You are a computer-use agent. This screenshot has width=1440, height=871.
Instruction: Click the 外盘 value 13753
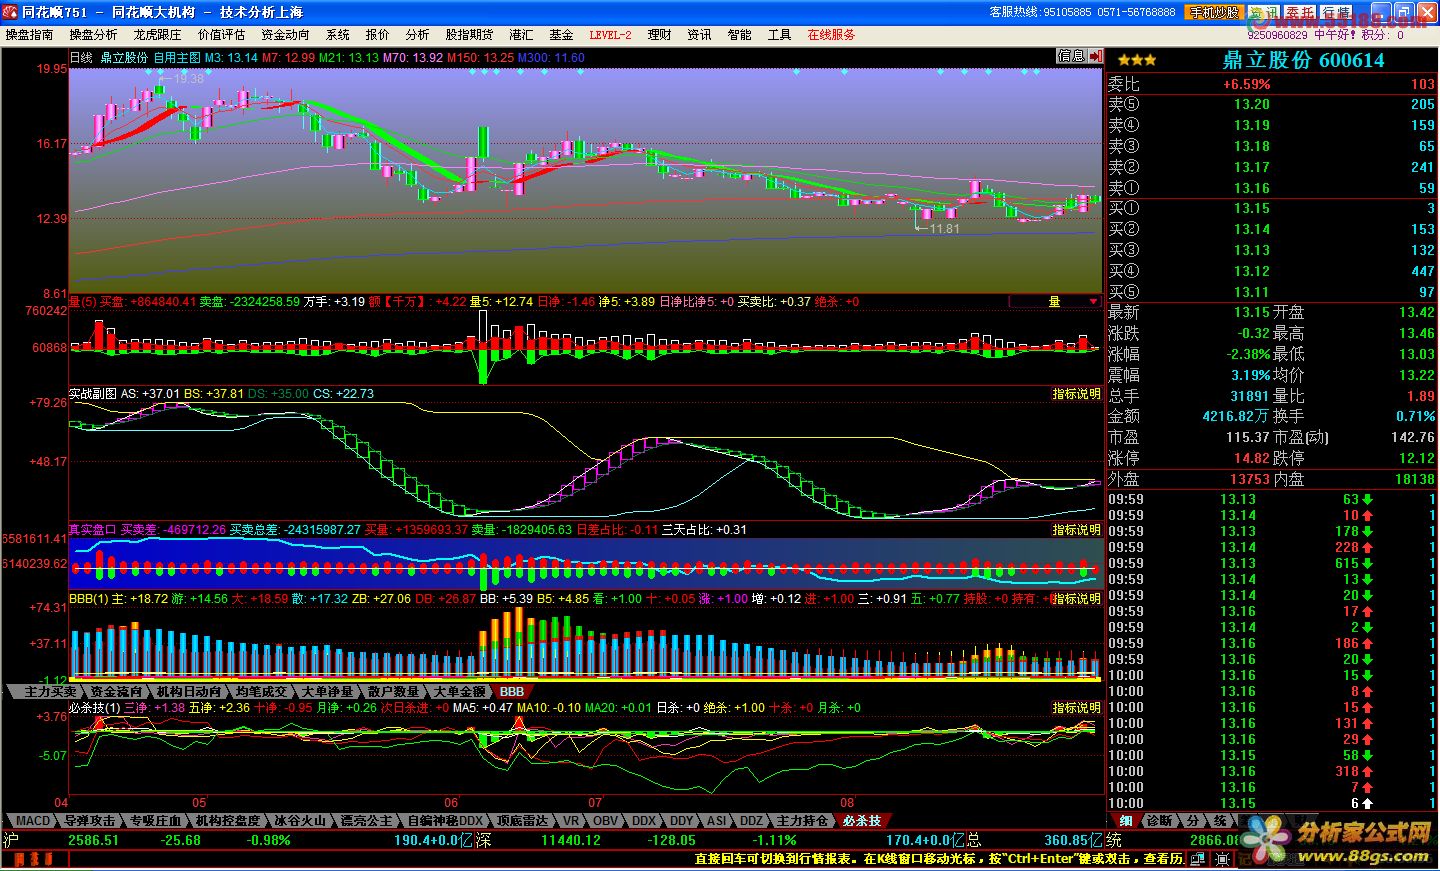pos(1250,479)
